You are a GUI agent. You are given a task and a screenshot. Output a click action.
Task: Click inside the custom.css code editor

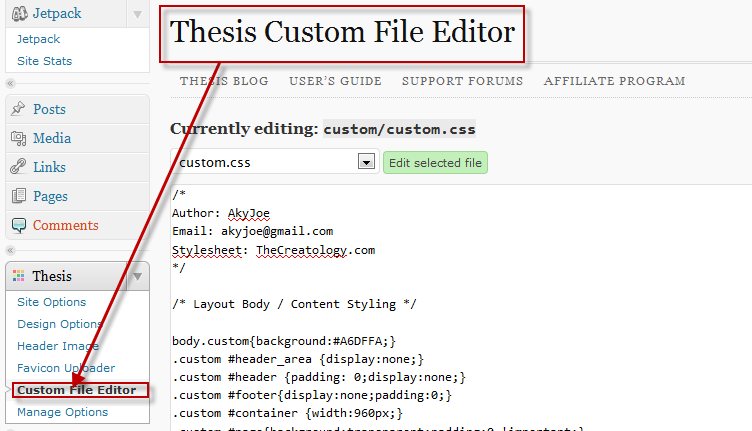pos(460,308)
